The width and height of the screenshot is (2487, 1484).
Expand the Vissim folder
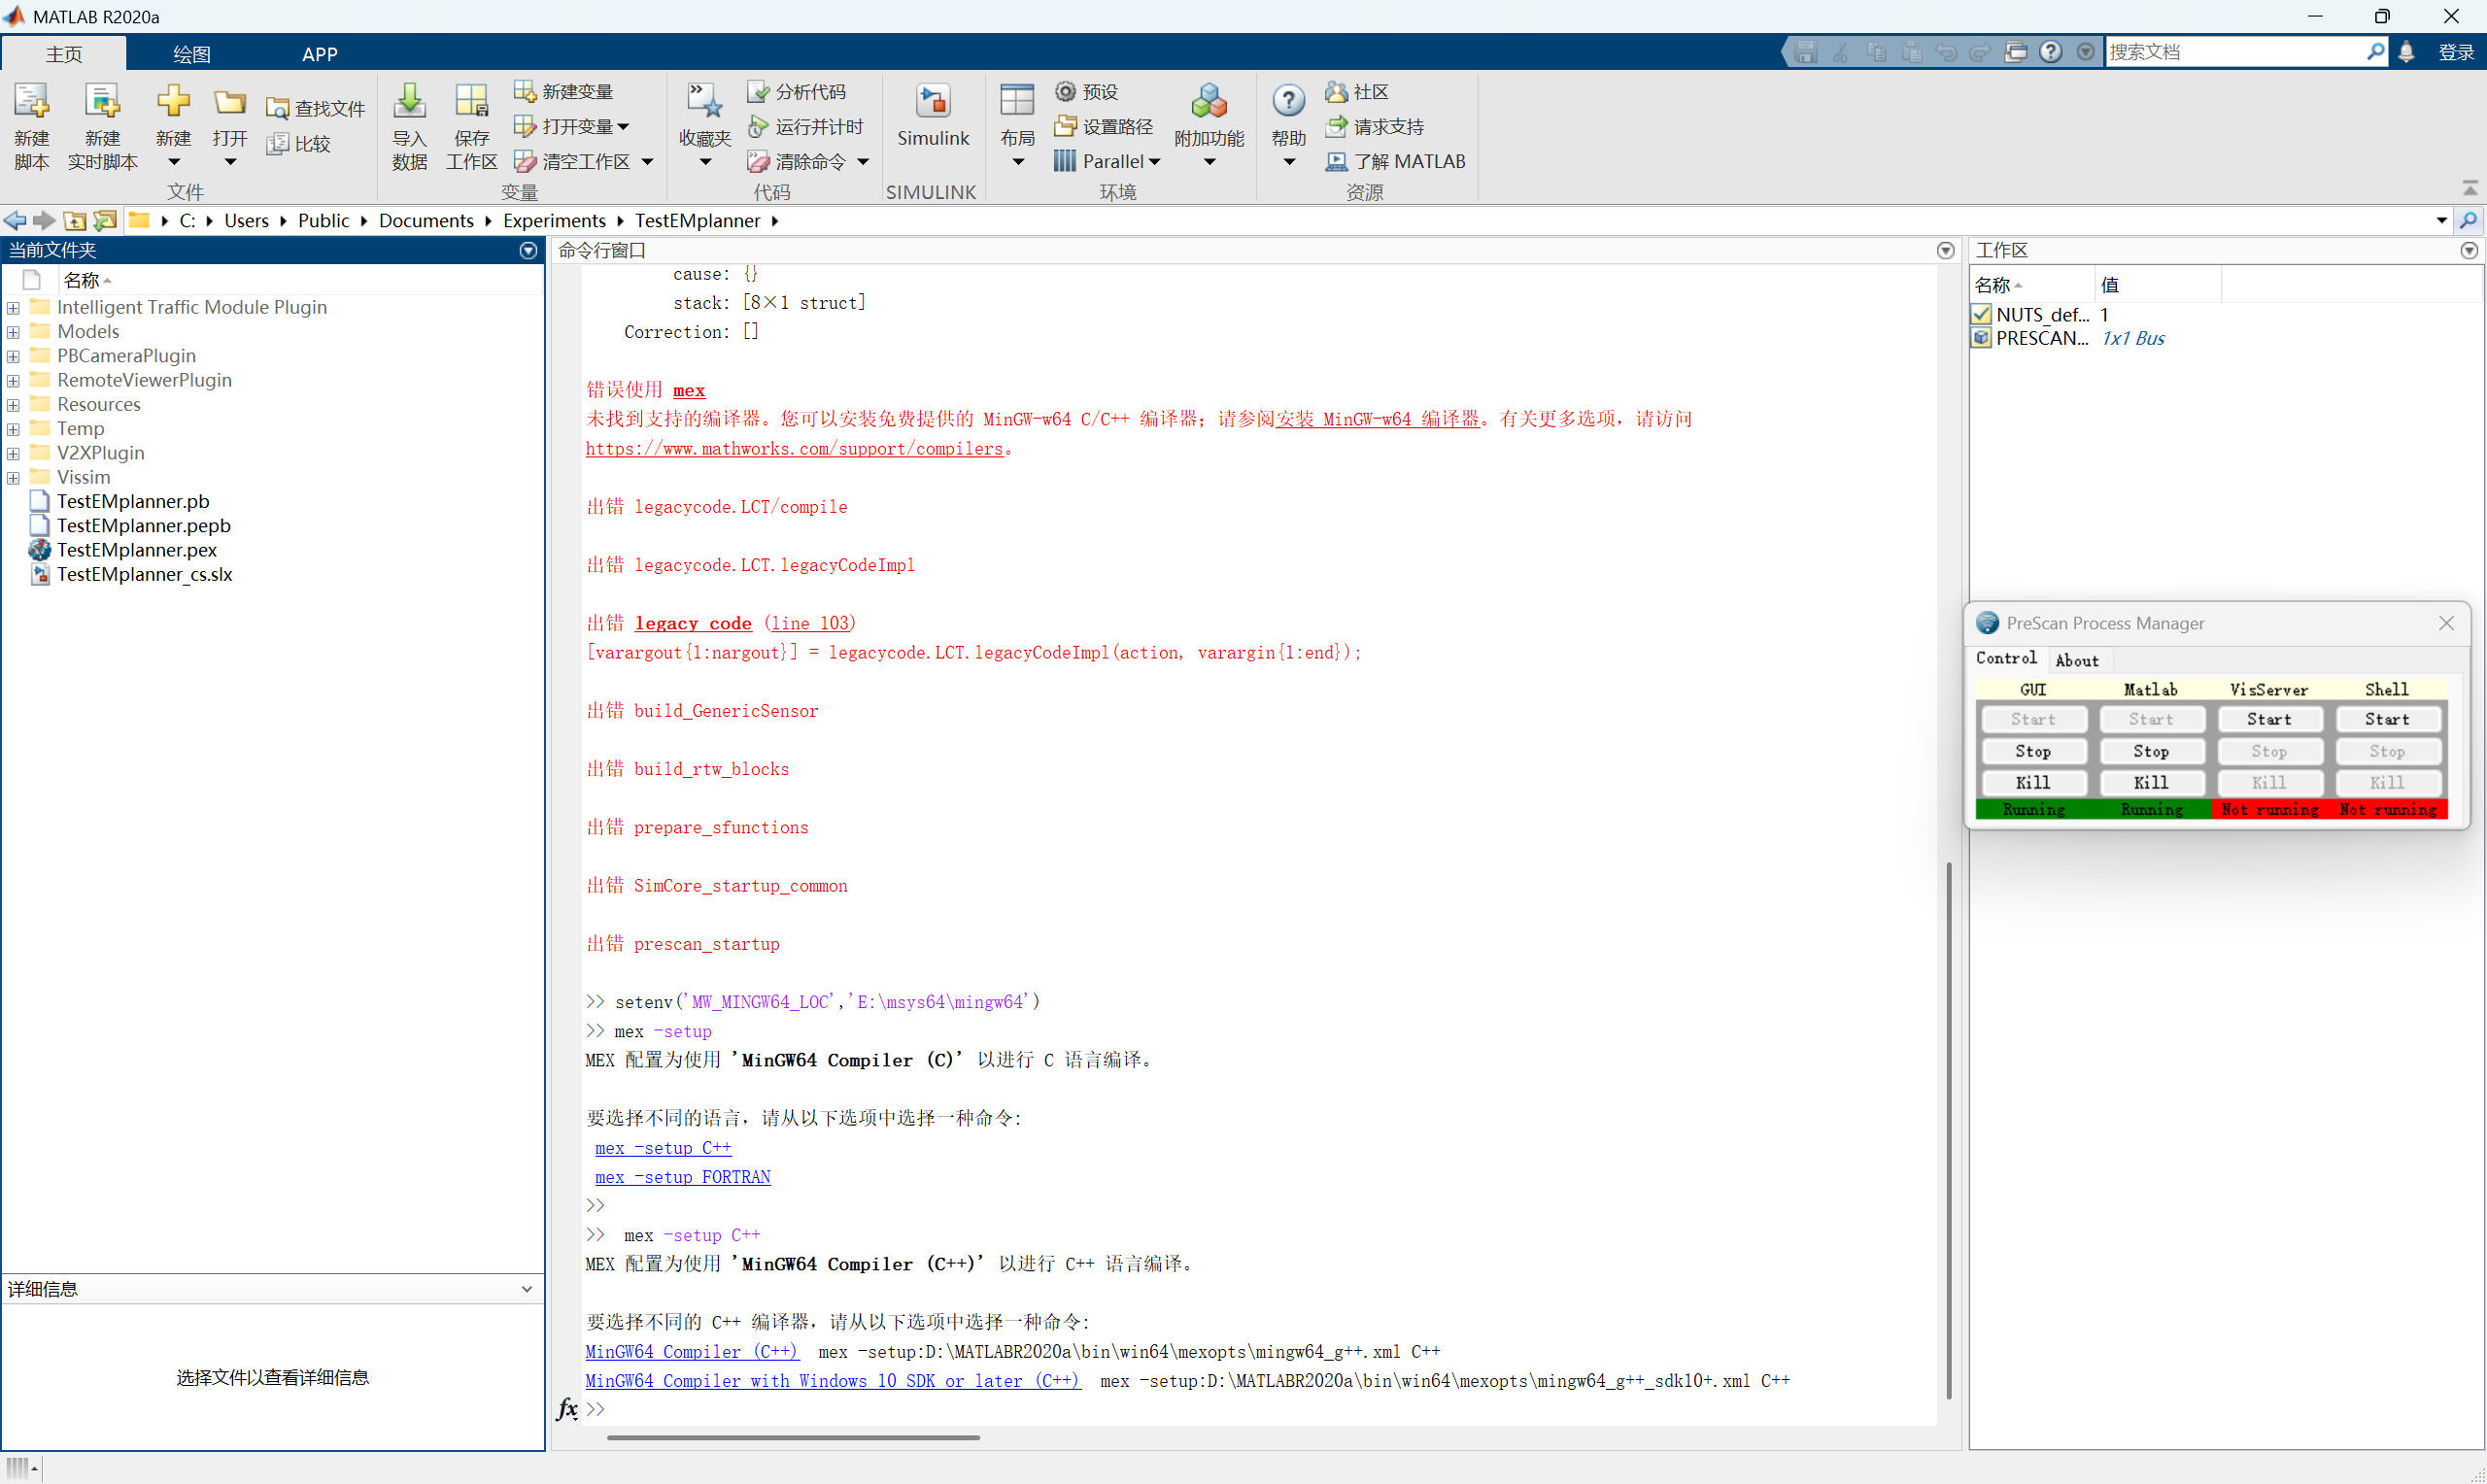click(x=13, y=478)
